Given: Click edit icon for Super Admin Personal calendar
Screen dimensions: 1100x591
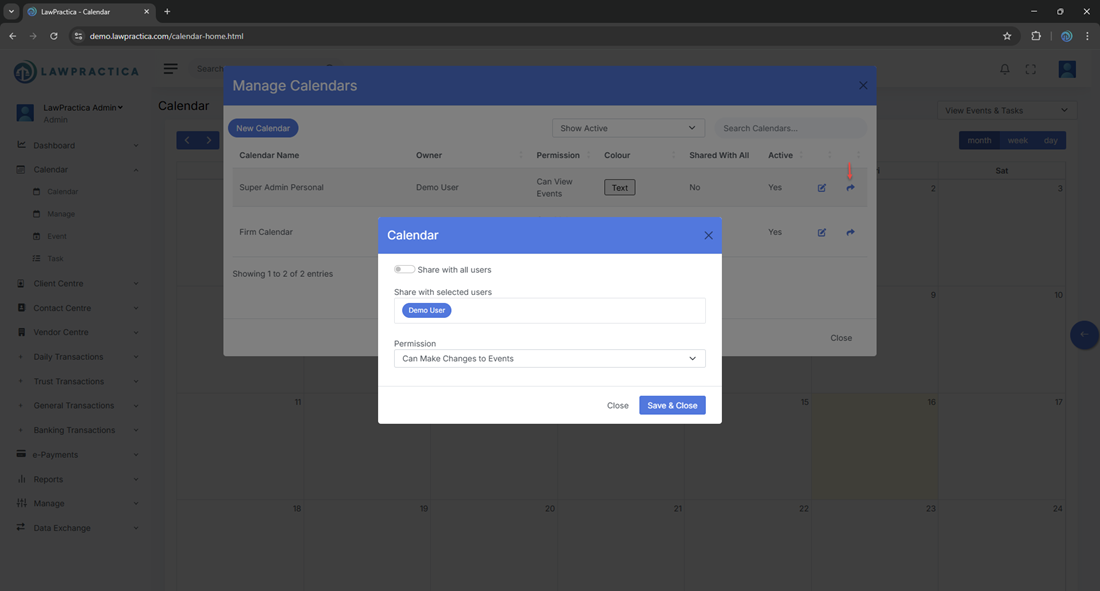Looking at the screenshot, I should coord(822,188).
